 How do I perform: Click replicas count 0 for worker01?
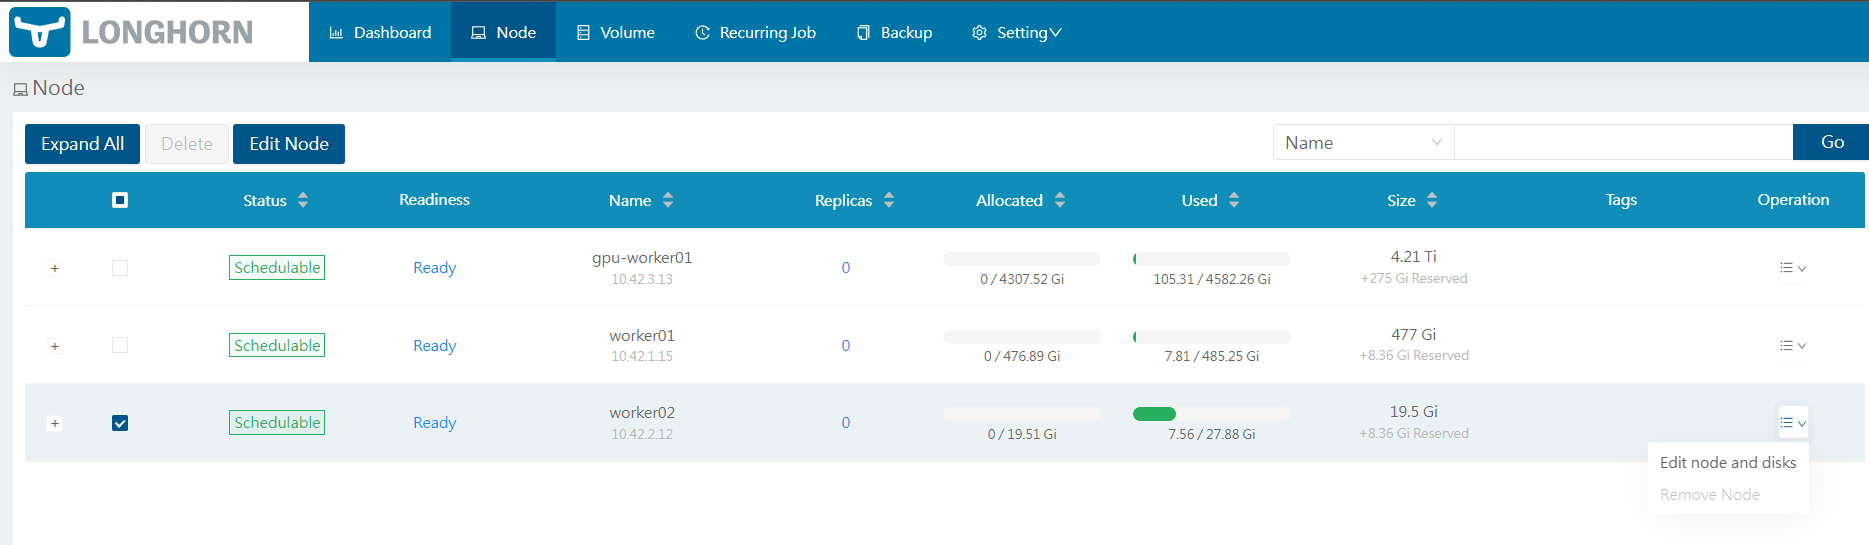pyautogui.click(x=846, y=345)
